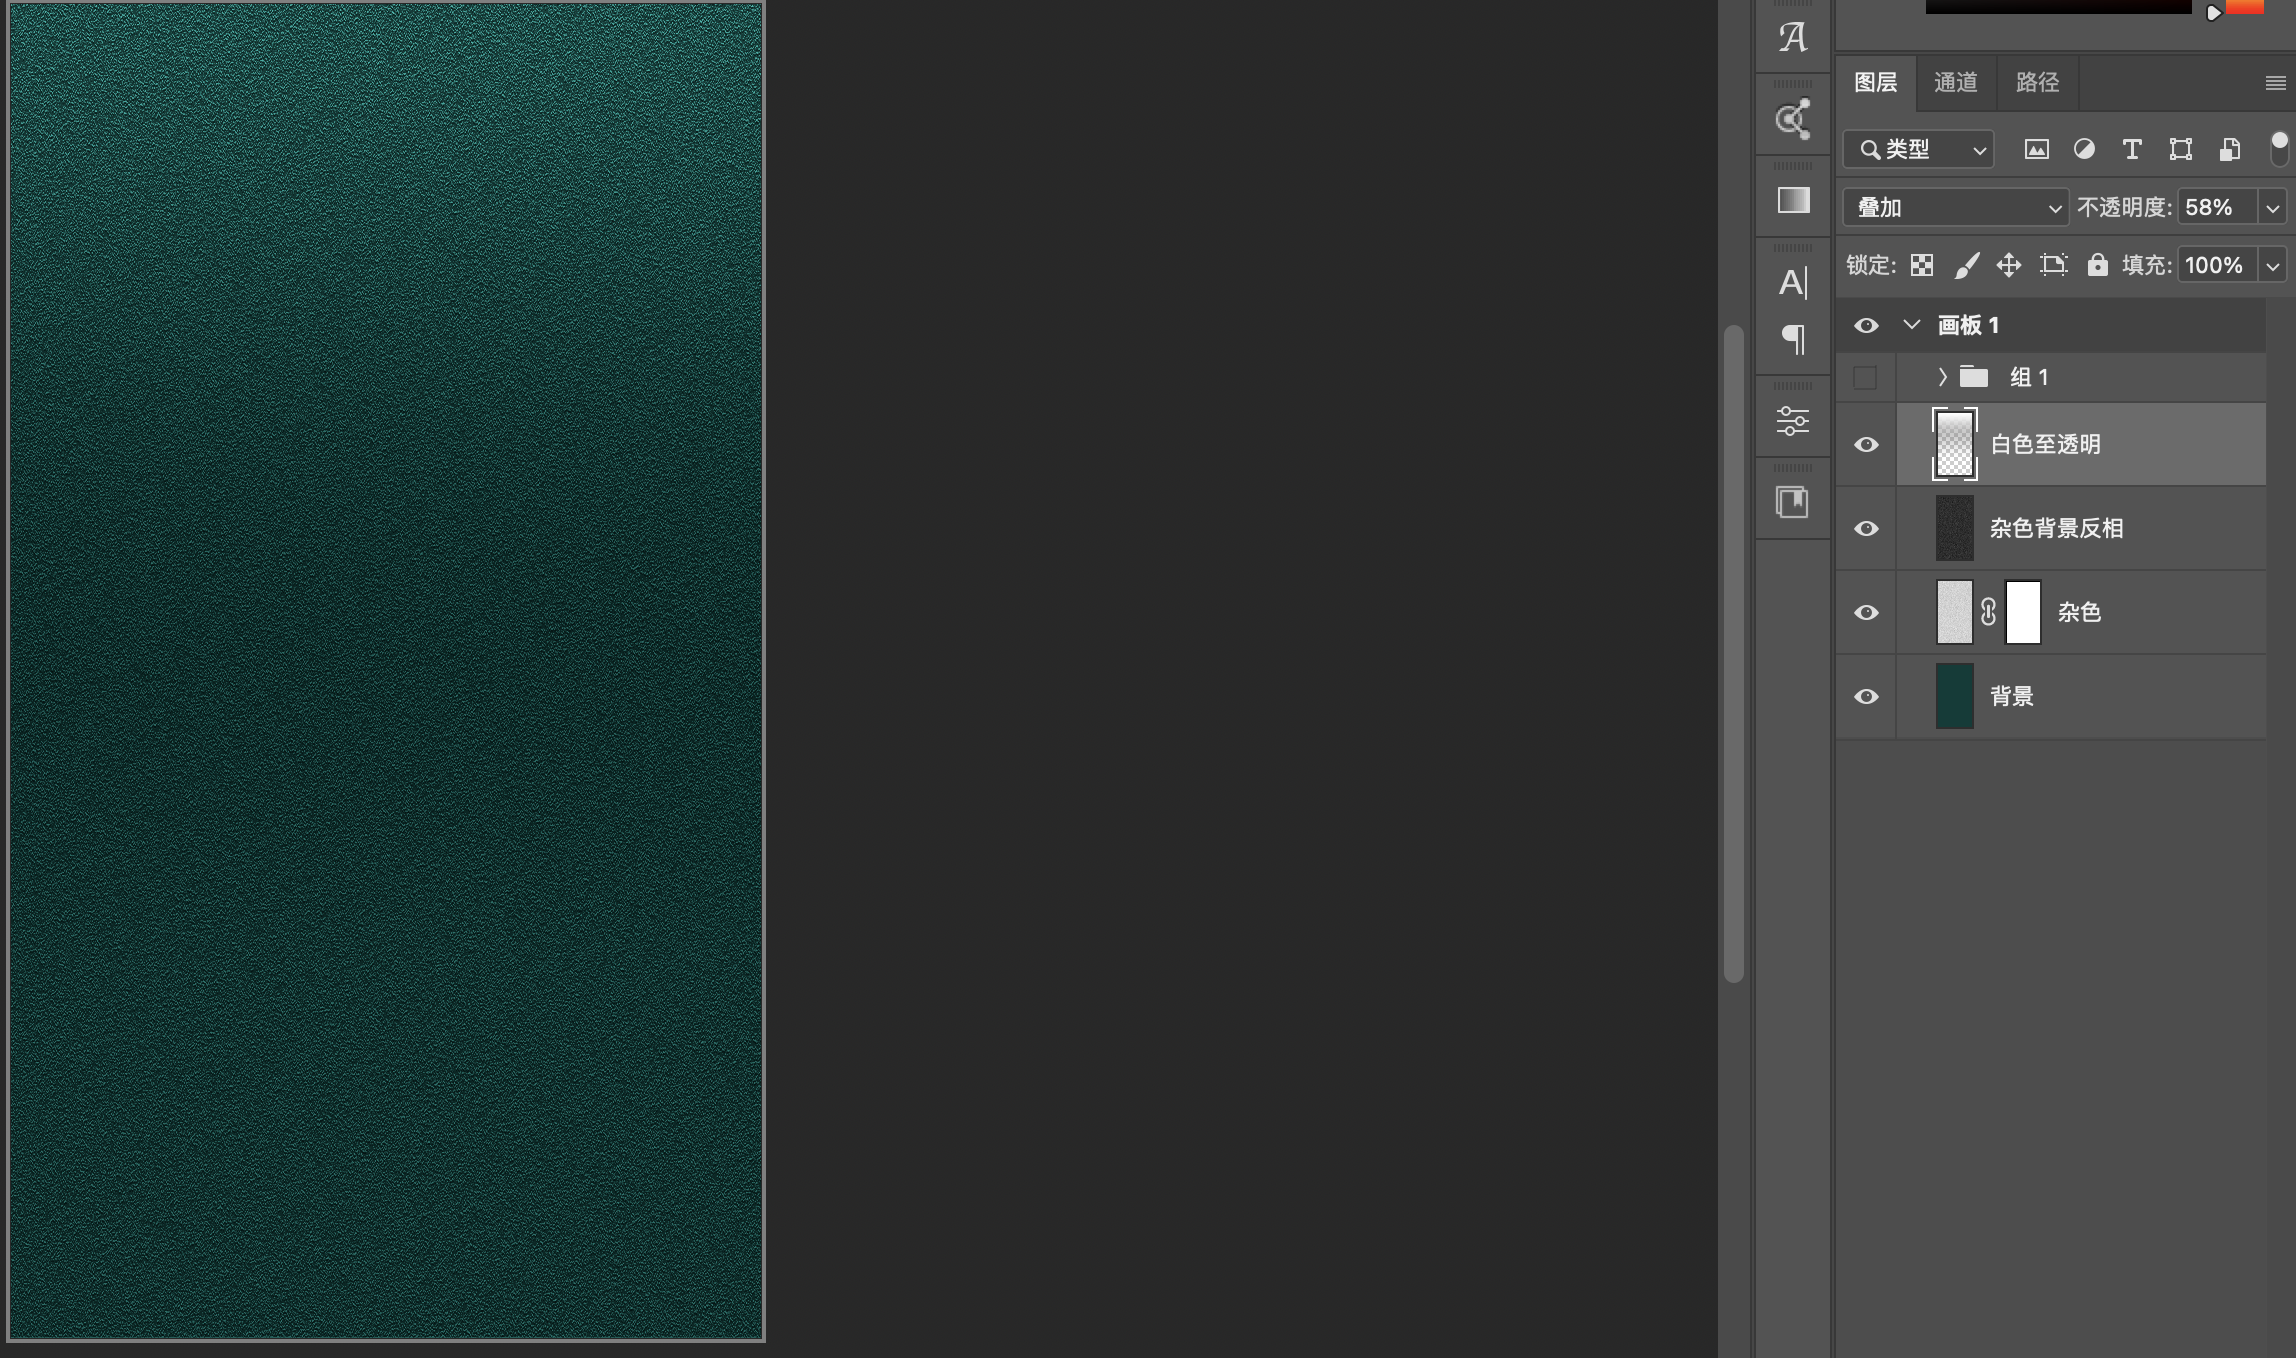Click the 杂色 layer mask thumbnail
The image size is (2296, 1358).
click(x=2023, y=612)
